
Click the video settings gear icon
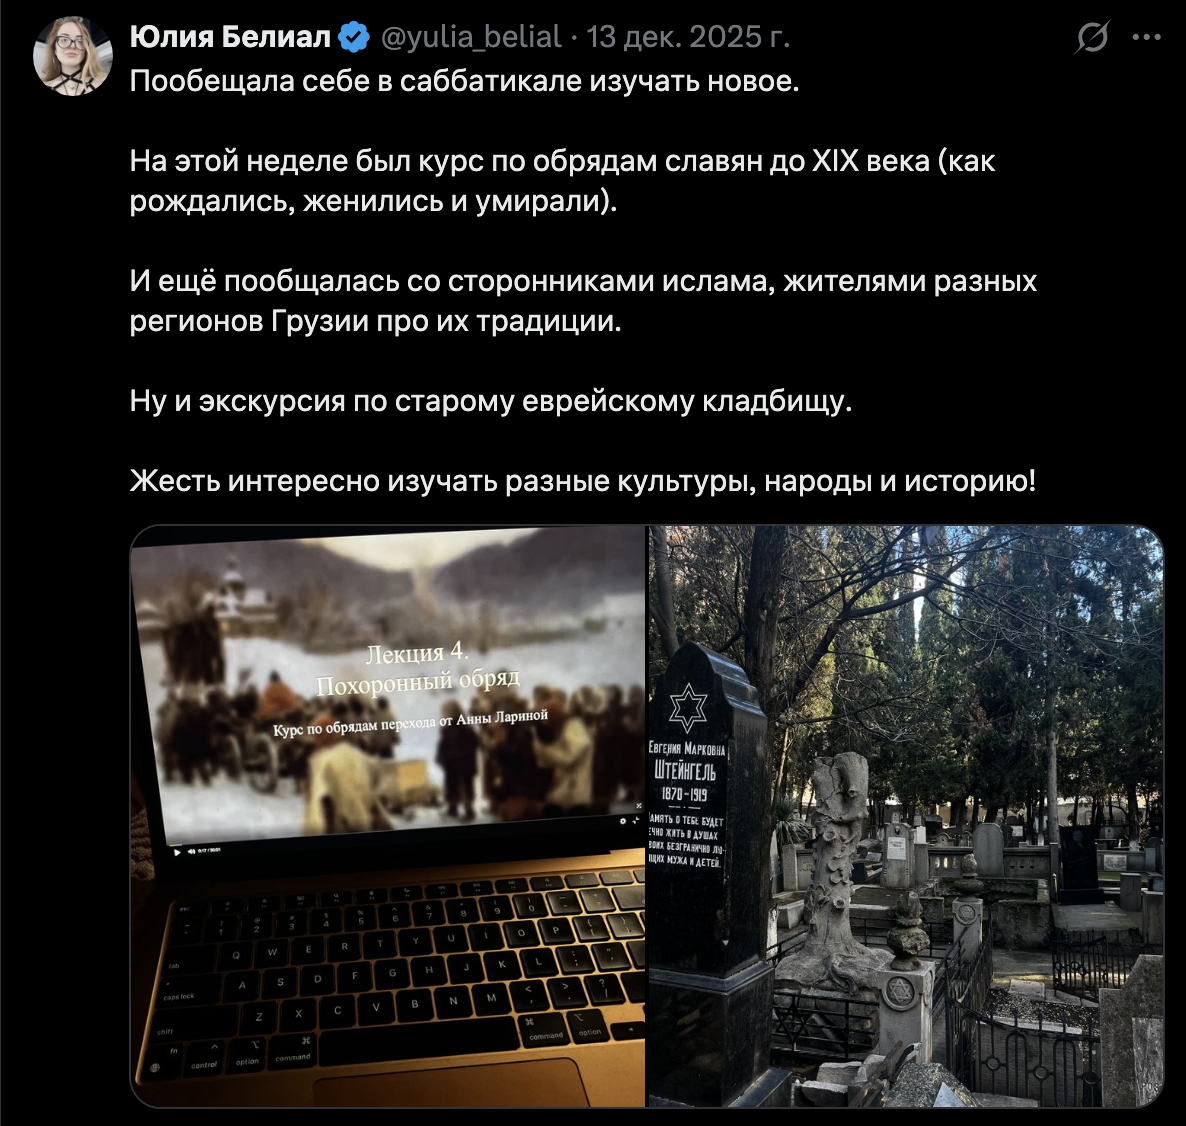(x=622, y=820)
